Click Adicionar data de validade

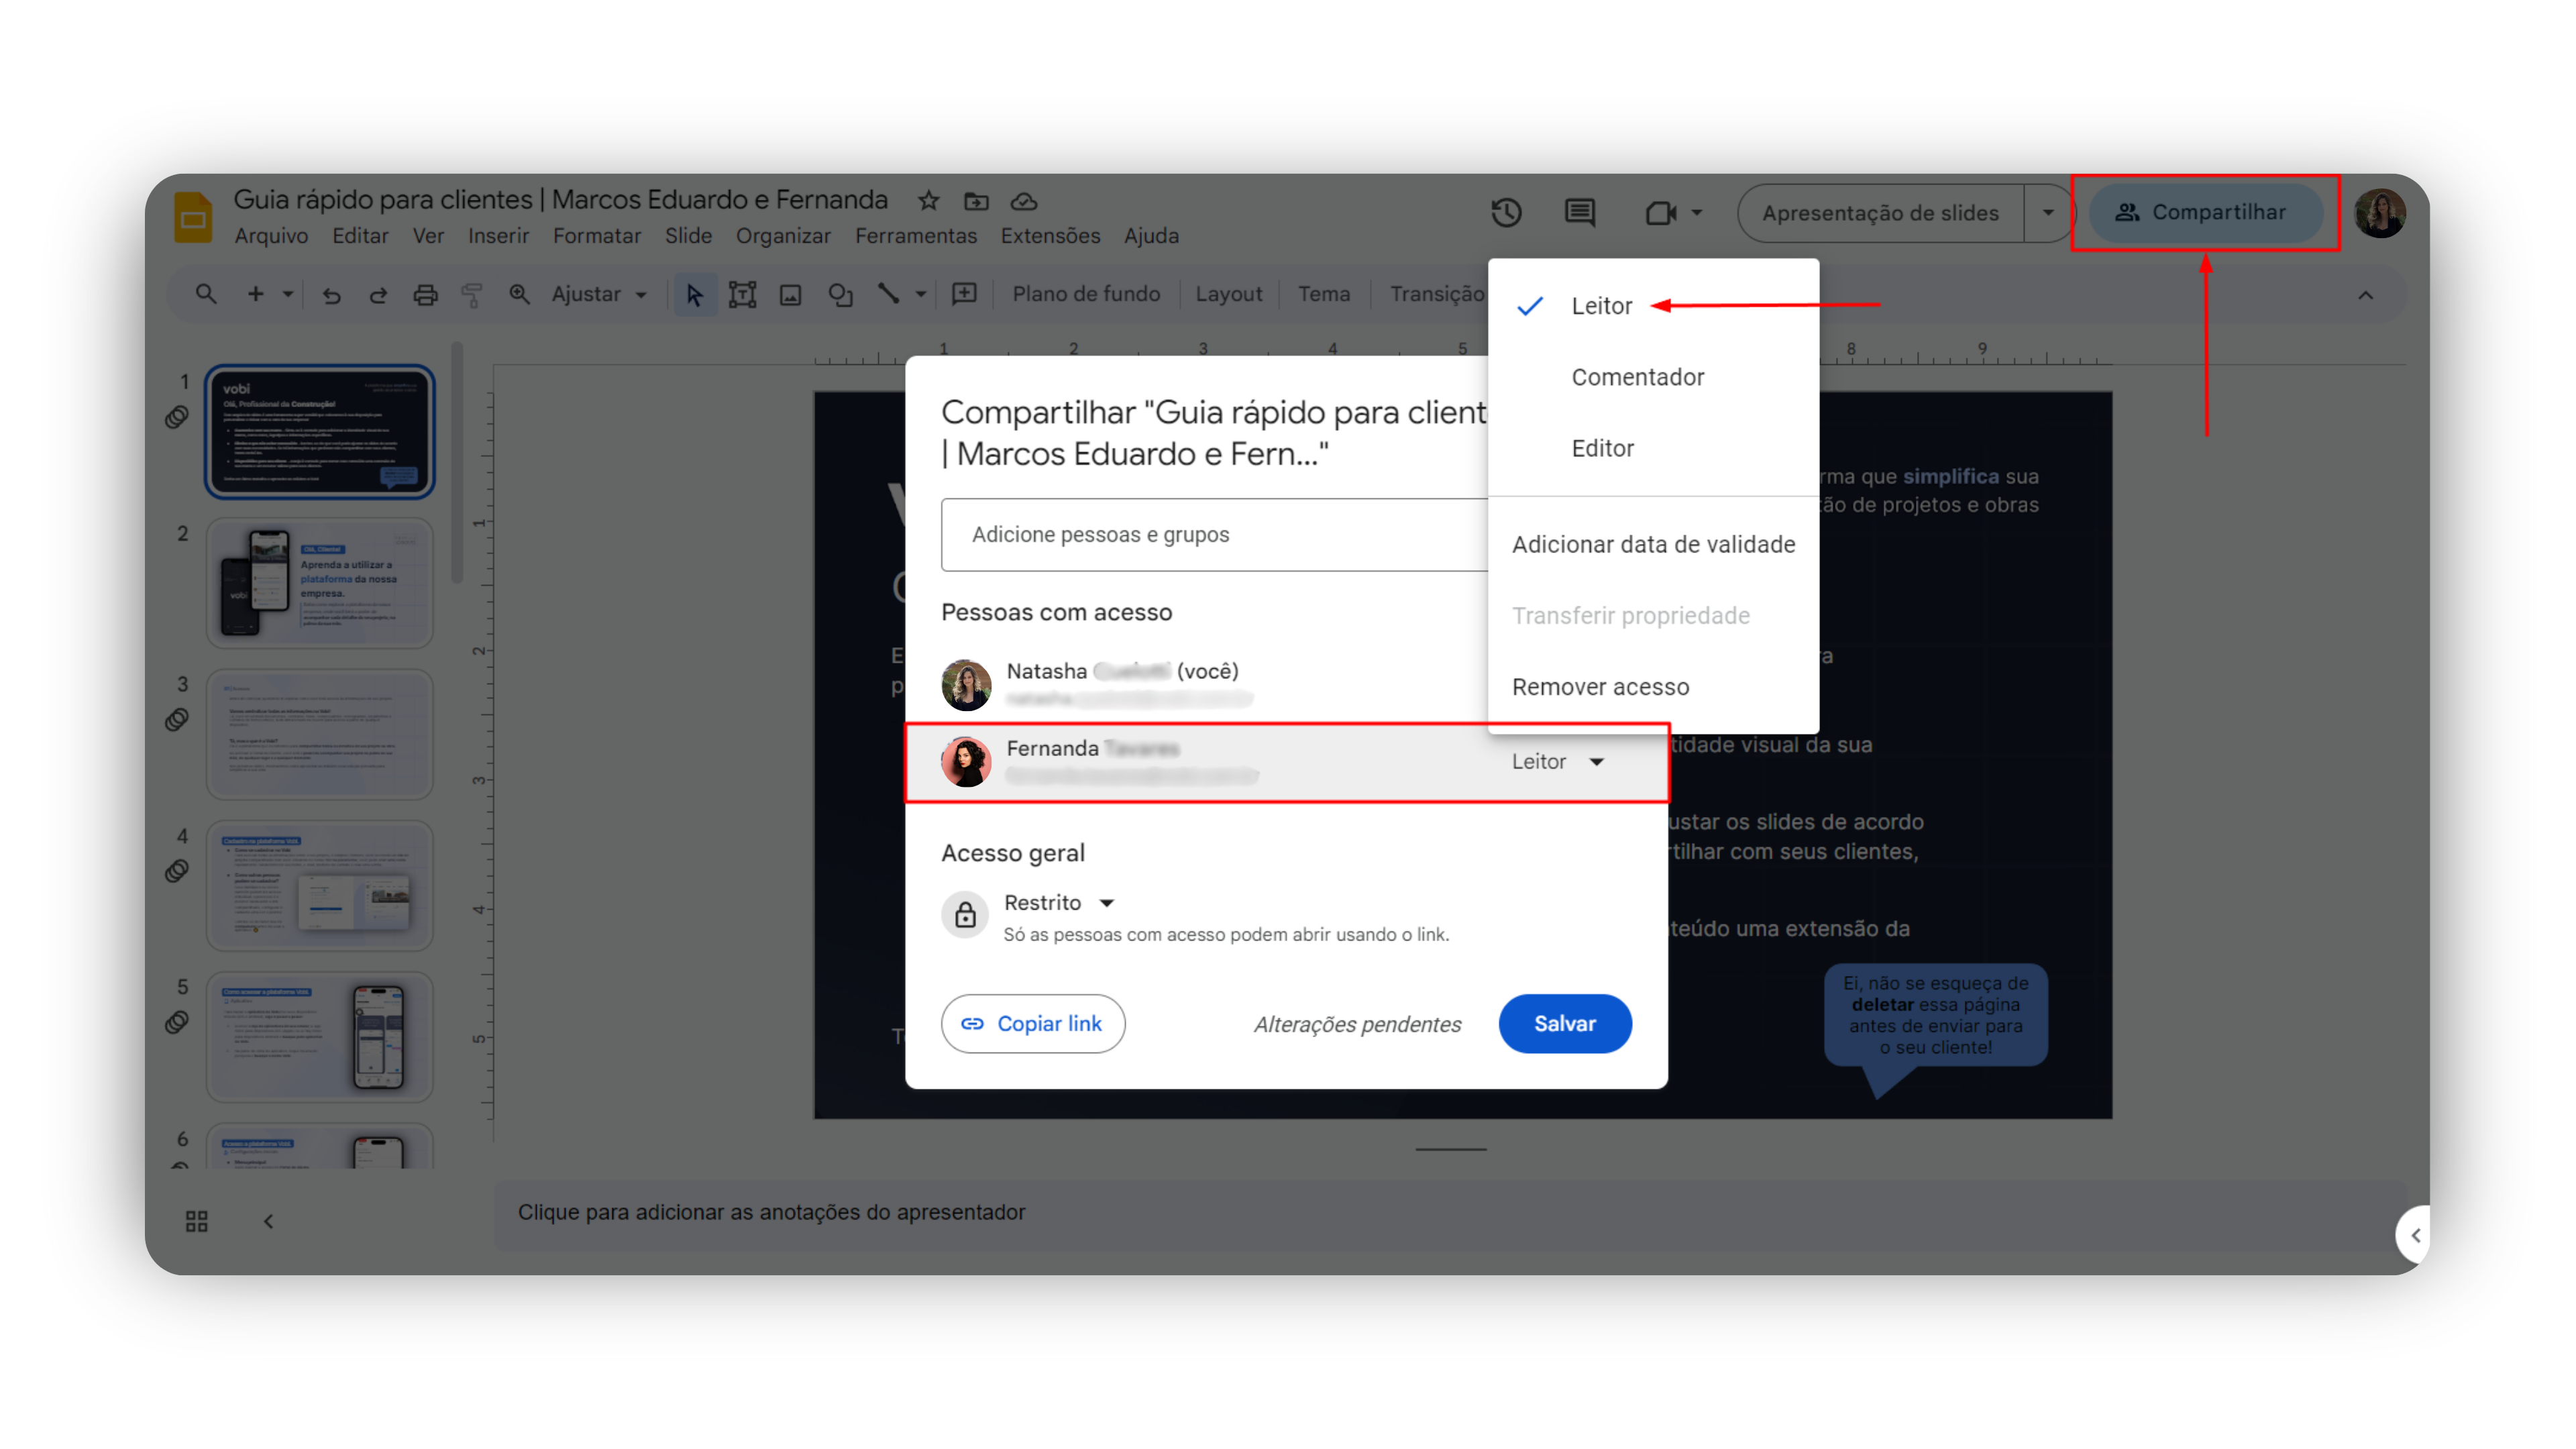1653,544
